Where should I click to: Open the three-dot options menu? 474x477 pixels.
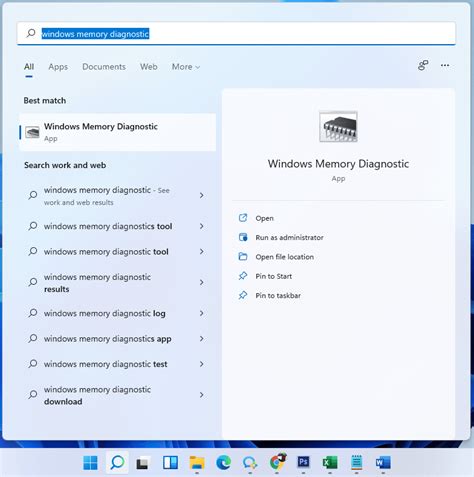coord(445,65)
